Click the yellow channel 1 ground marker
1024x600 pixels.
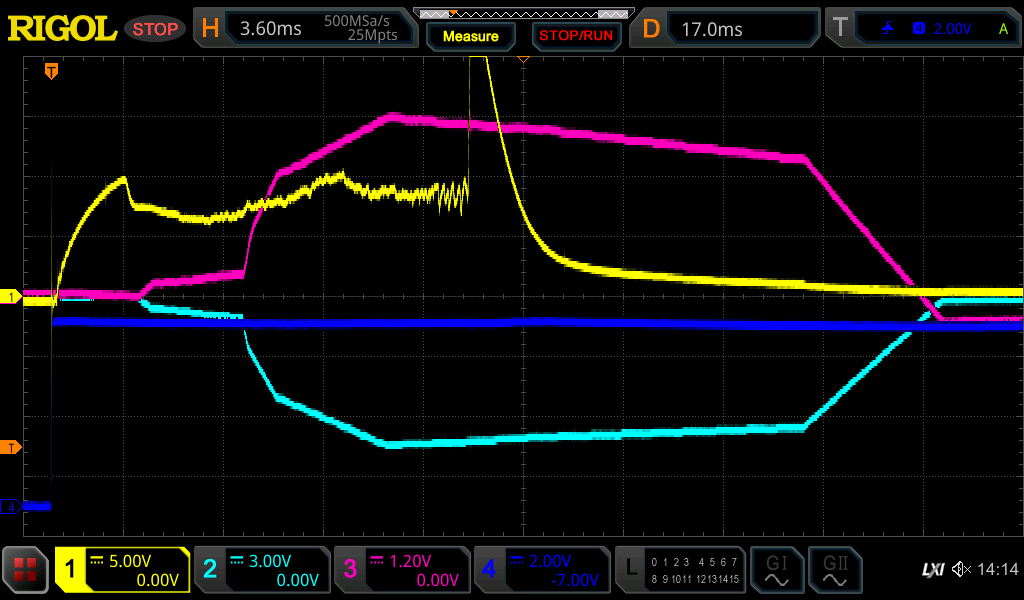[x=11, y=297]
